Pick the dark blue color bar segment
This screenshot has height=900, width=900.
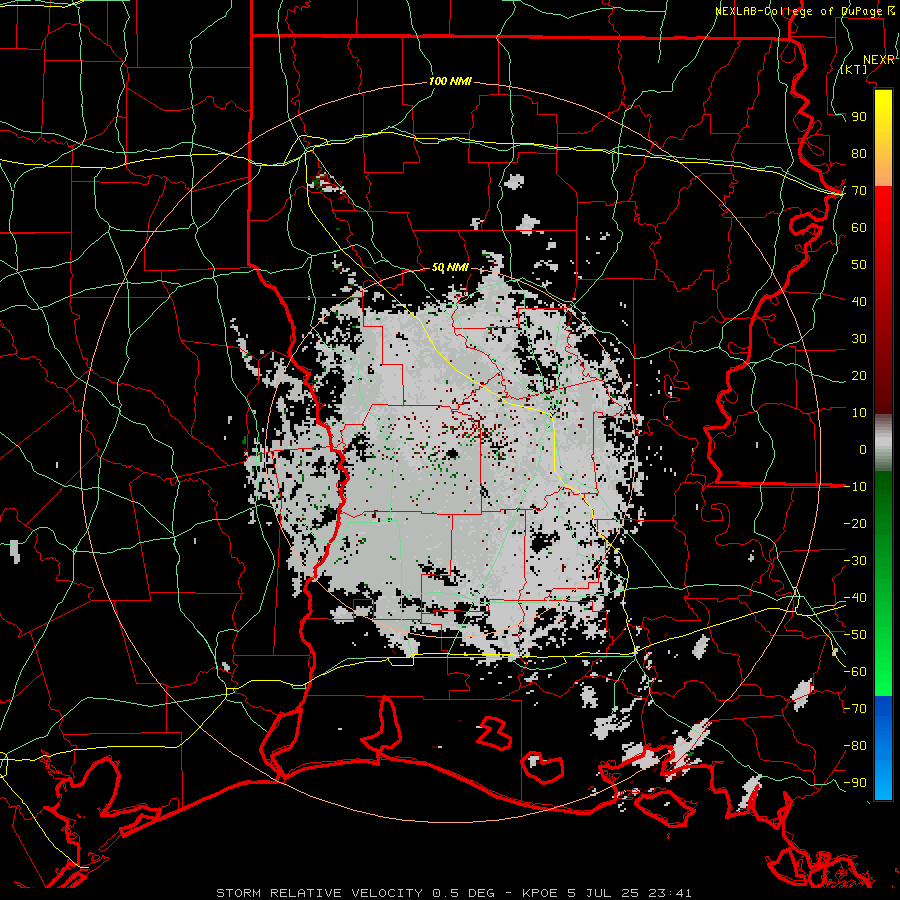883,715
